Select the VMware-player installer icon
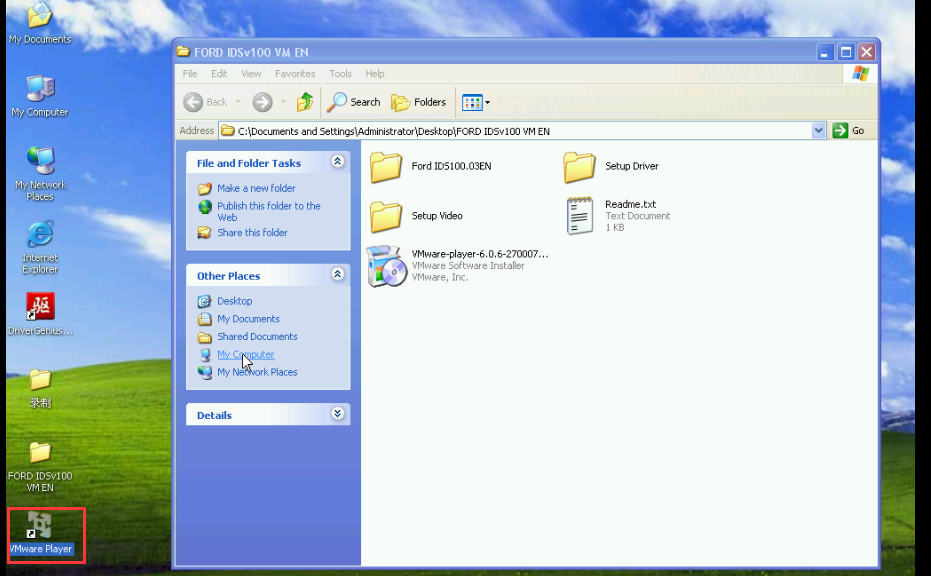 (387, 266)
